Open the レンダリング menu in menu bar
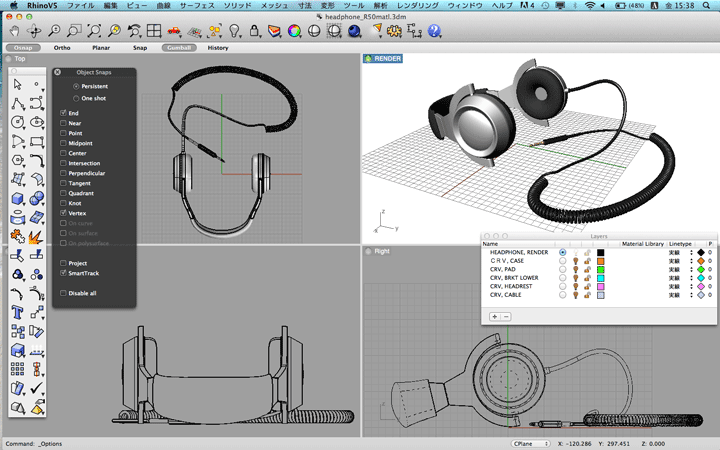 pyautogui.click(x=418, y=6)
